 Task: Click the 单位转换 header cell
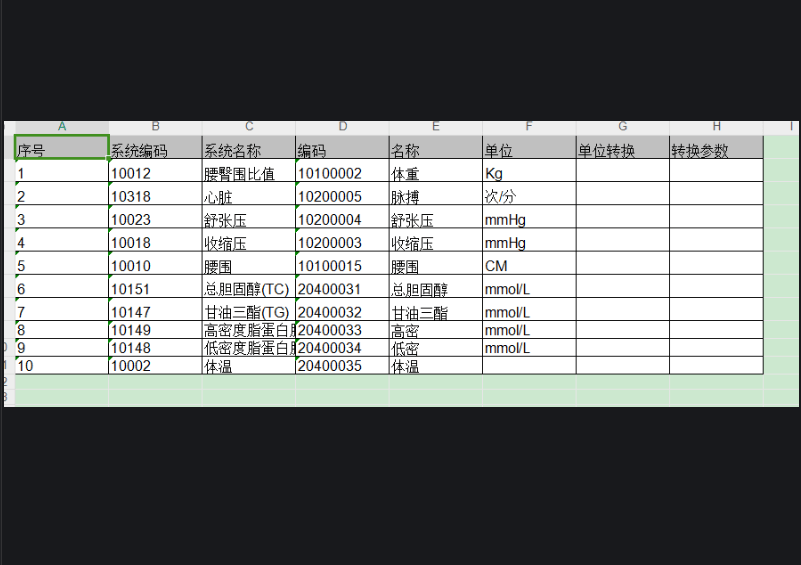point(622,151)
